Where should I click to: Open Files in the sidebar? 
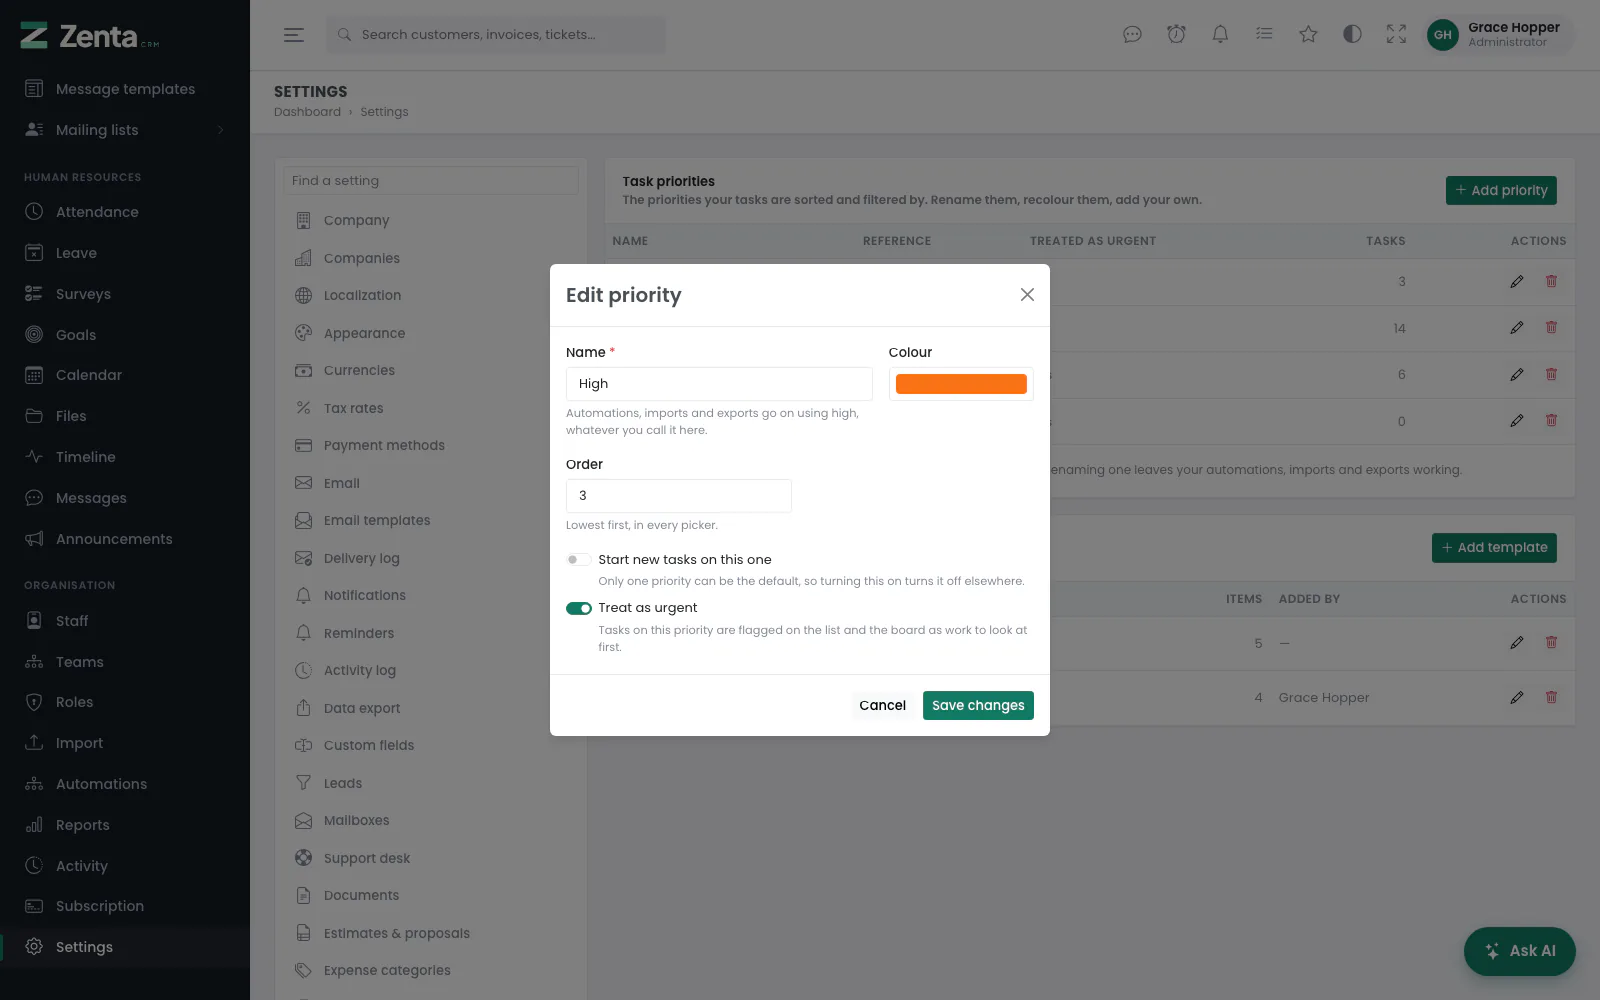point(125,416)
